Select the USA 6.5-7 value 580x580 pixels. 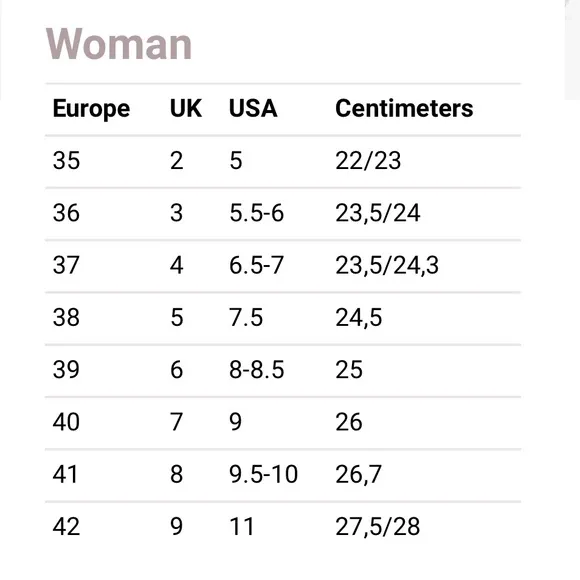point(256,265)
